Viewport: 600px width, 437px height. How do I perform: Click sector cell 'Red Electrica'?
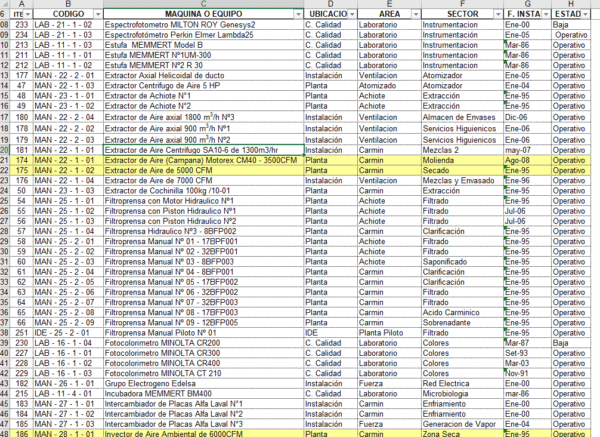pos(462,383)
